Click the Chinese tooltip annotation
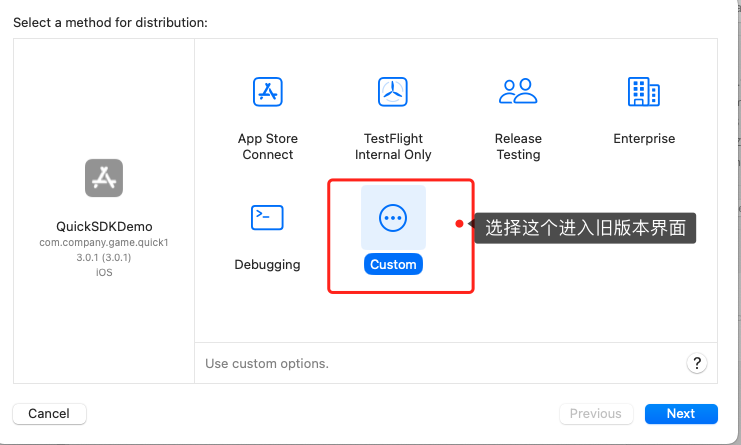Viewport: 741px width, 445px height. (x=585, y=228)
